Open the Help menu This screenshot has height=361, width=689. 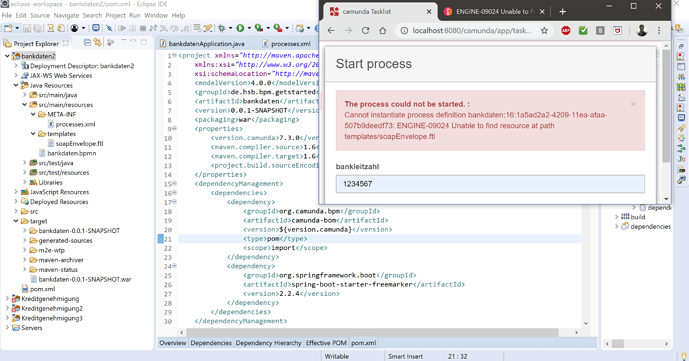178,15
